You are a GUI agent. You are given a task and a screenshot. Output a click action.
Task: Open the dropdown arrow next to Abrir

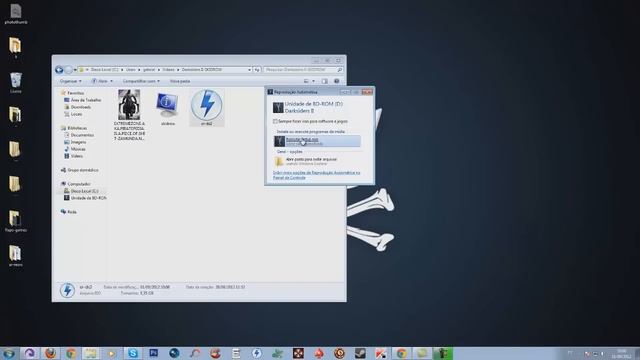[x=111, y=81]
